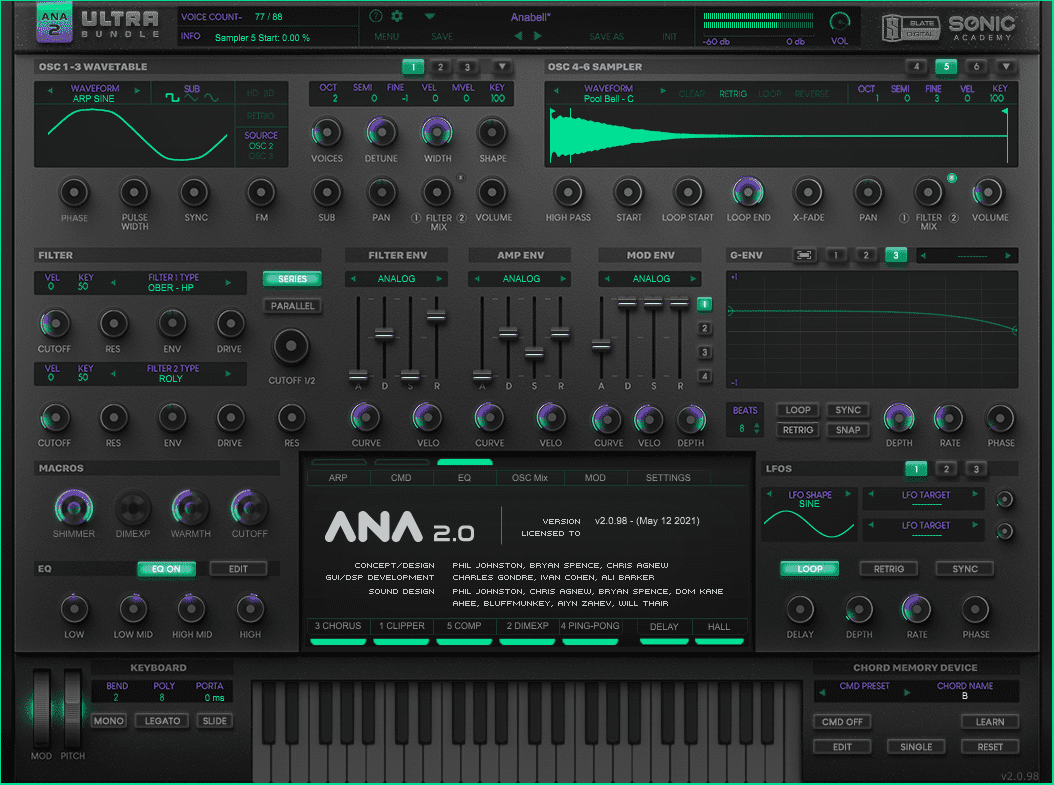Click the Width knob
Screen dimensions: 1054x785
437,133
